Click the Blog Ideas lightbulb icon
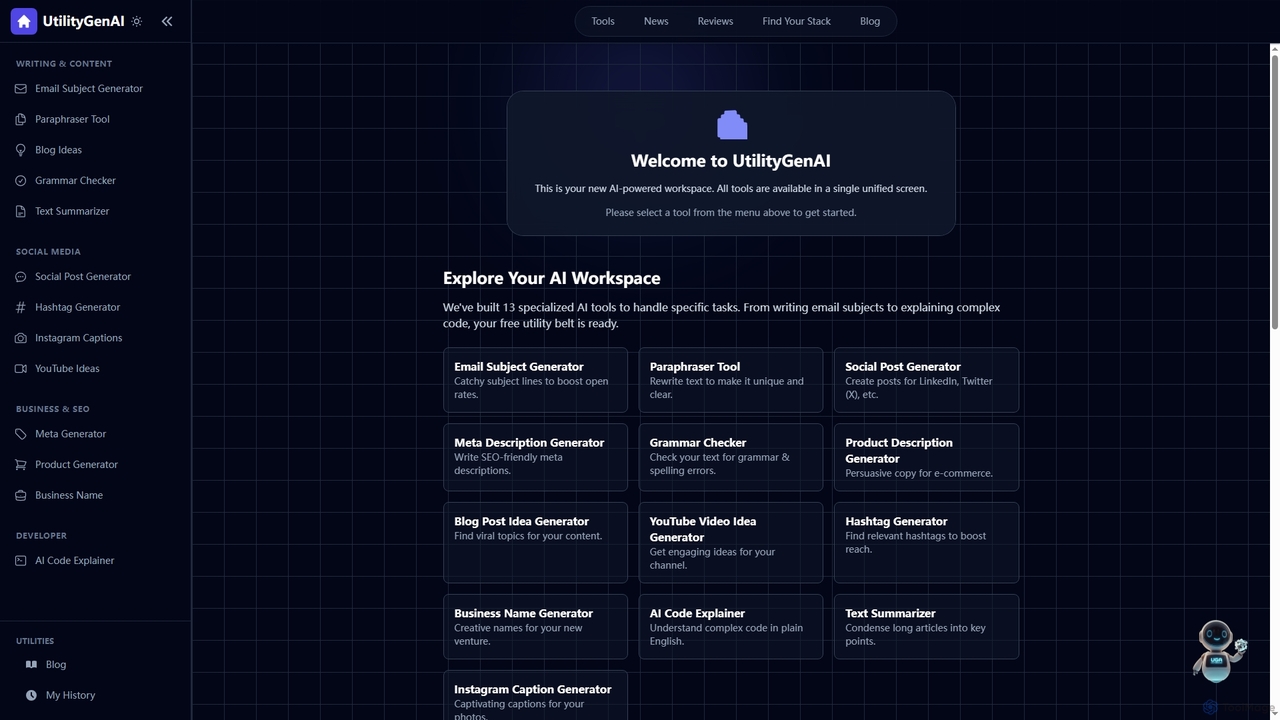 pyautogui.click(x=21, y=150)
